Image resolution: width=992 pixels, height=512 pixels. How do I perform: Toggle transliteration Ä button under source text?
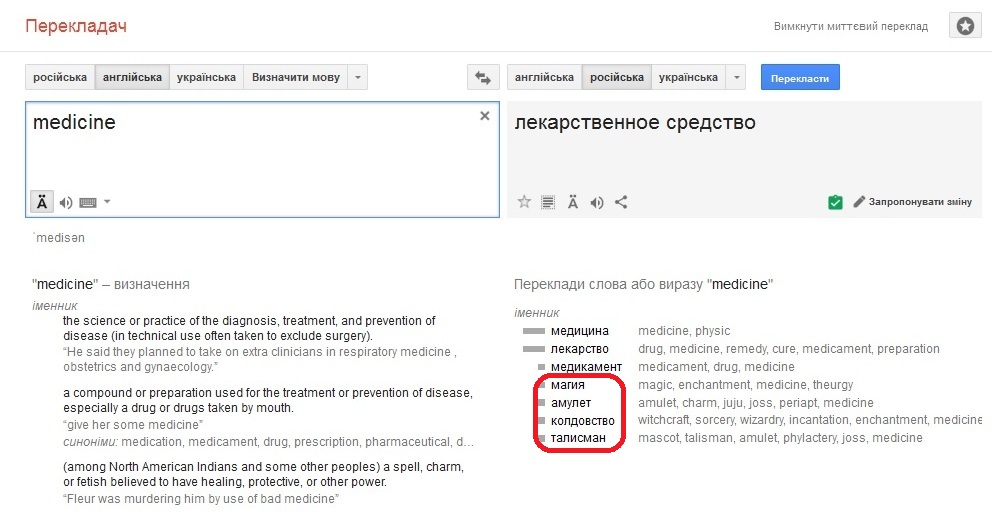pyautogui.click(x=42, y=202)
